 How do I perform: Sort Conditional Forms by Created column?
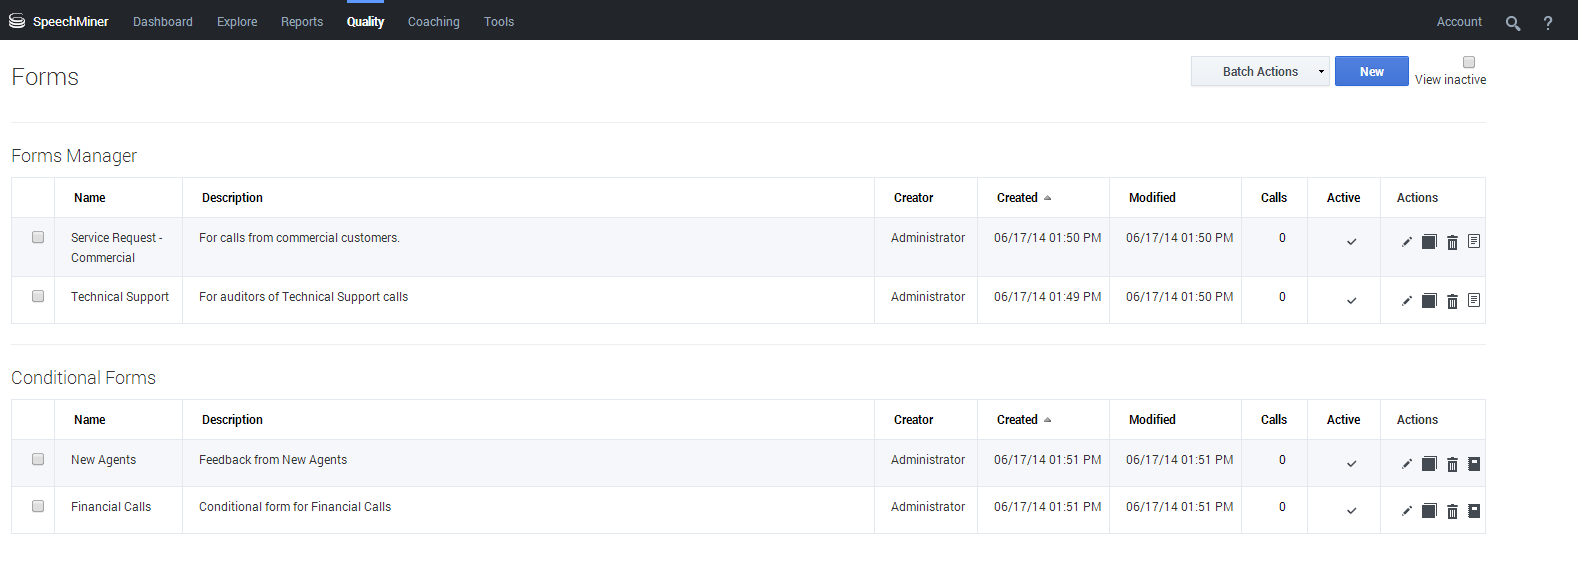point(1018,420)
